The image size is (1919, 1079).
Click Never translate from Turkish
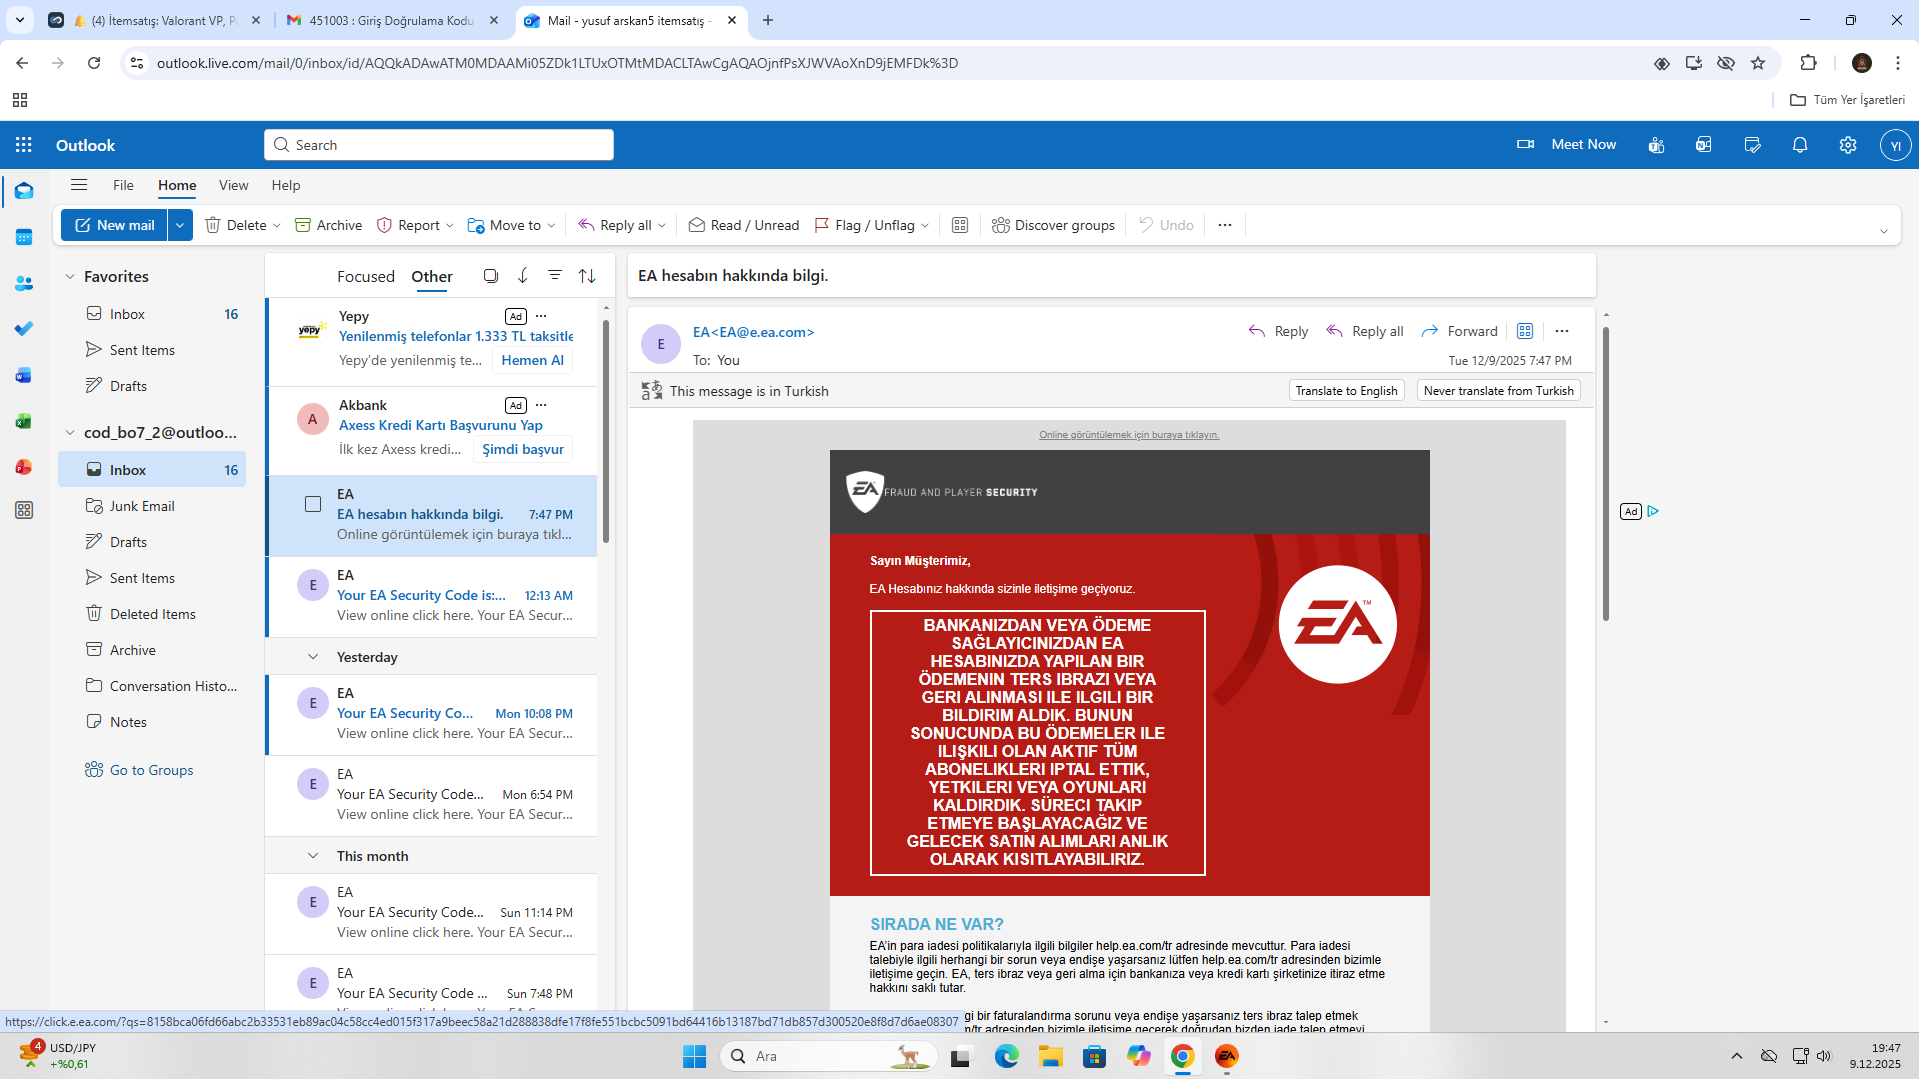1498,391
